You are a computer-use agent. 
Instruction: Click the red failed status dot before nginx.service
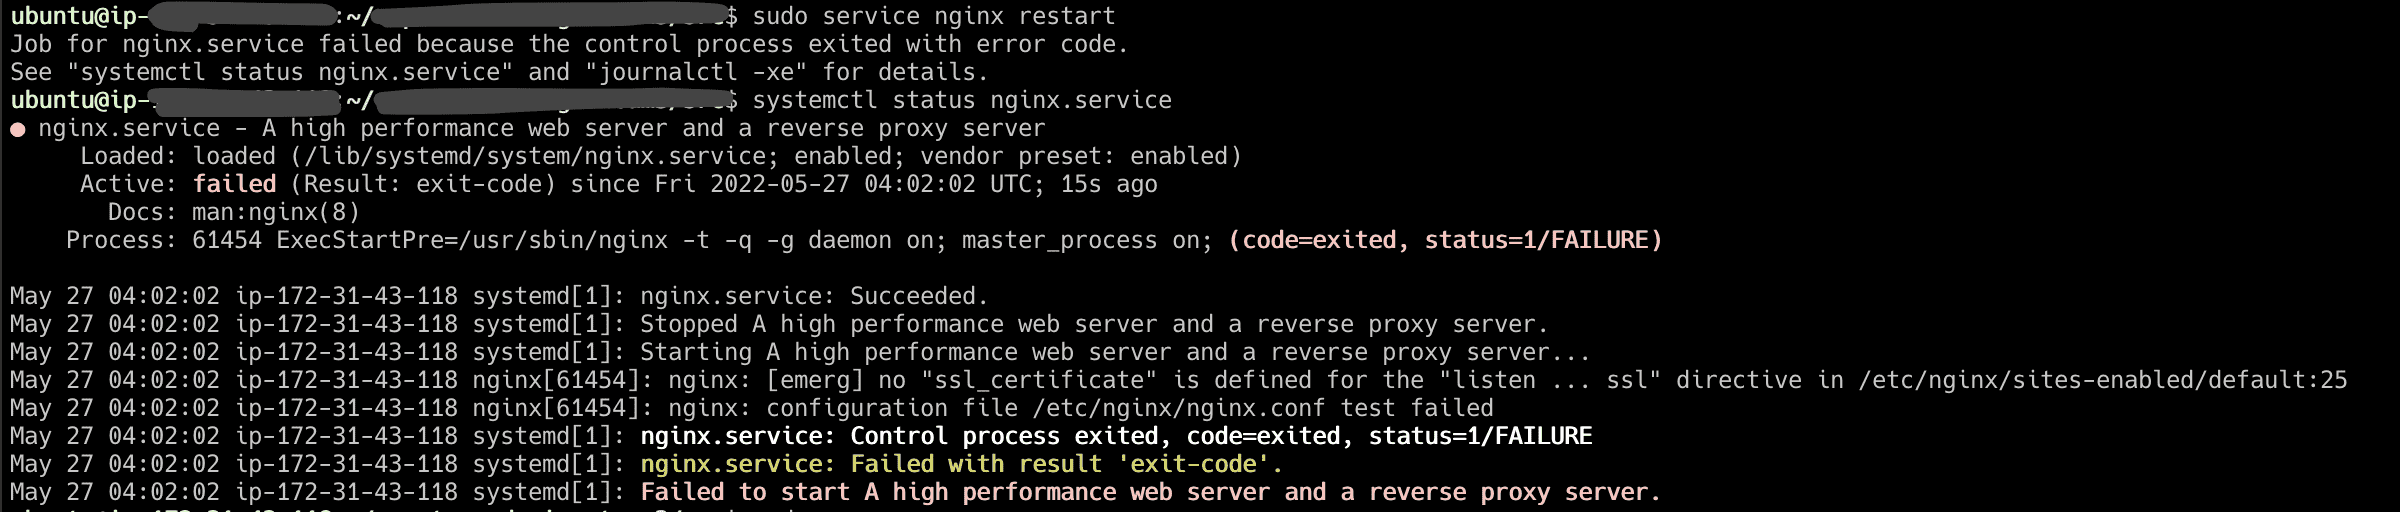[x=18, y=130]
